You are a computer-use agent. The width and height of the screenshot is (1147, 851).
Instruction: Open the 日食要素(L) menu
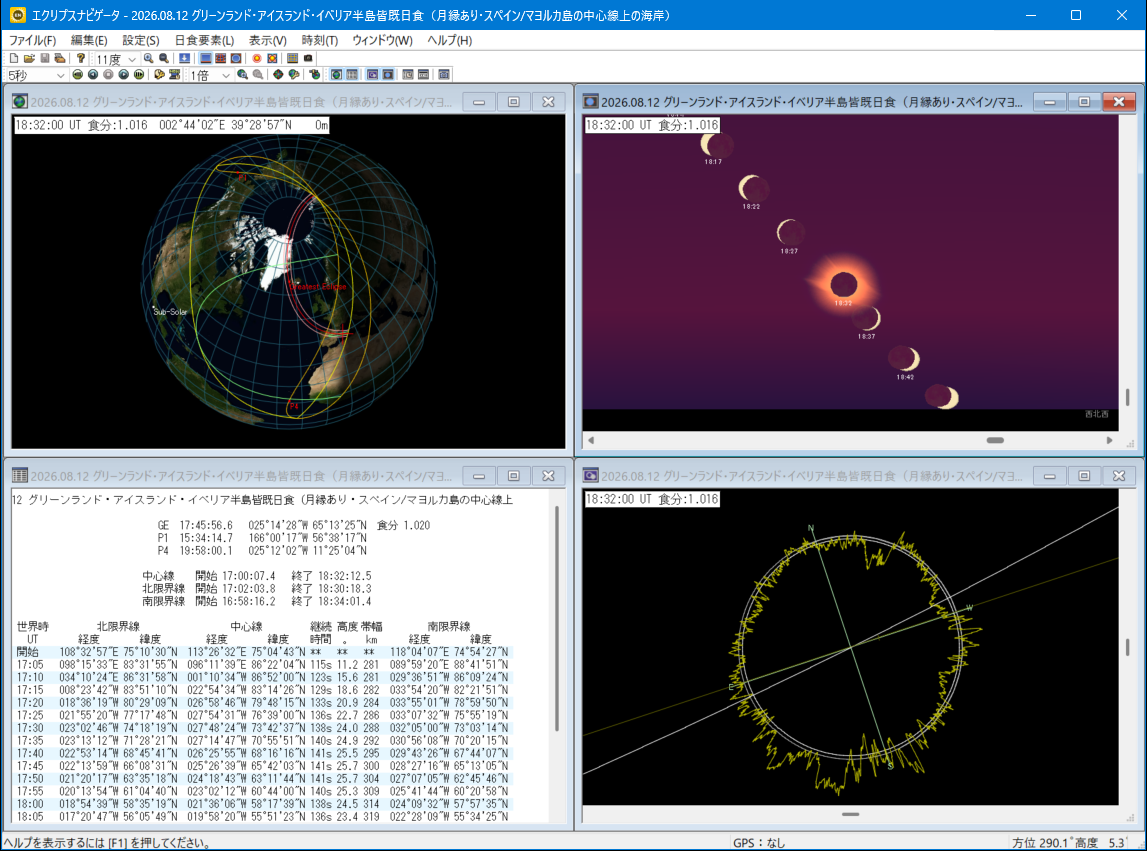(204, 40)
